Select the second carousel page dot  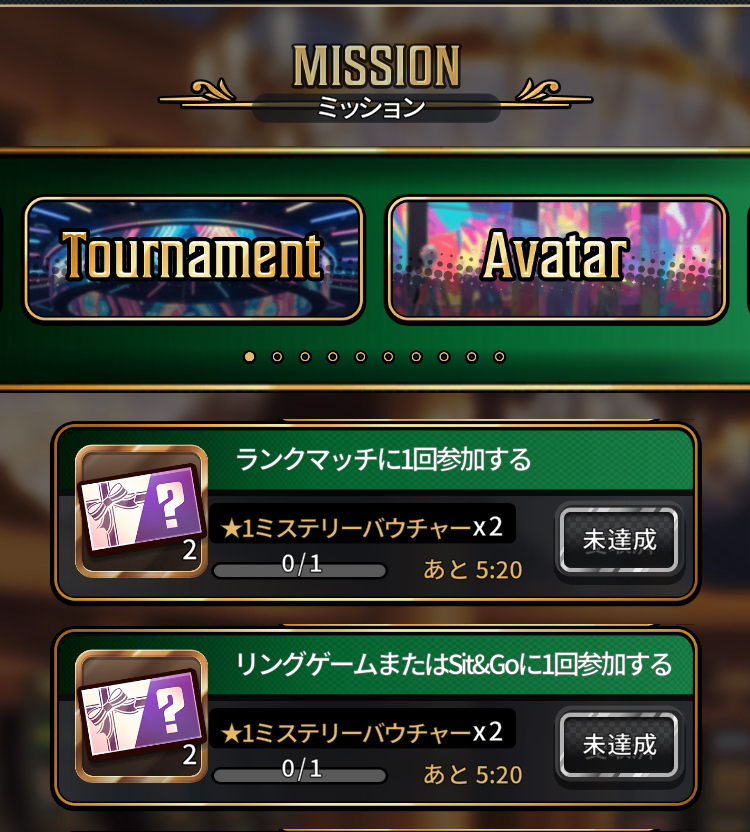point(277,357)
